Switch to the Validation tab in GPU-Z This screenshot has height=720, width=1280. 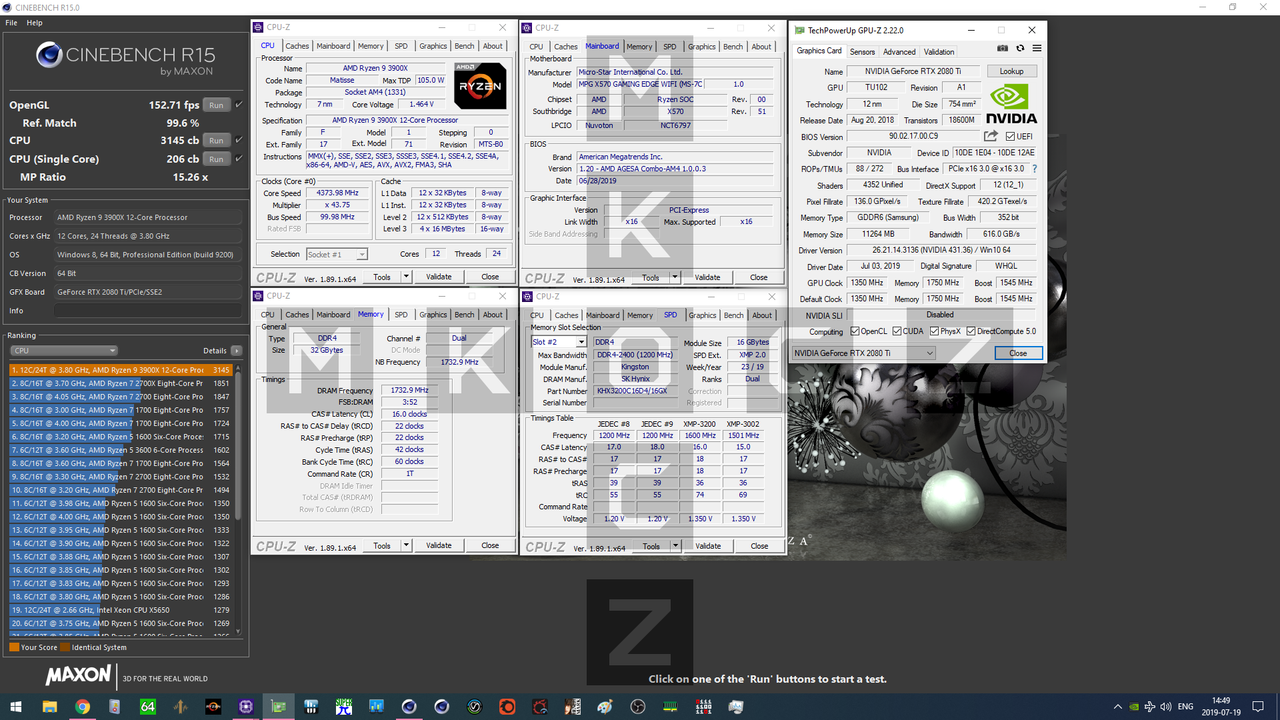tap(939, 52)
